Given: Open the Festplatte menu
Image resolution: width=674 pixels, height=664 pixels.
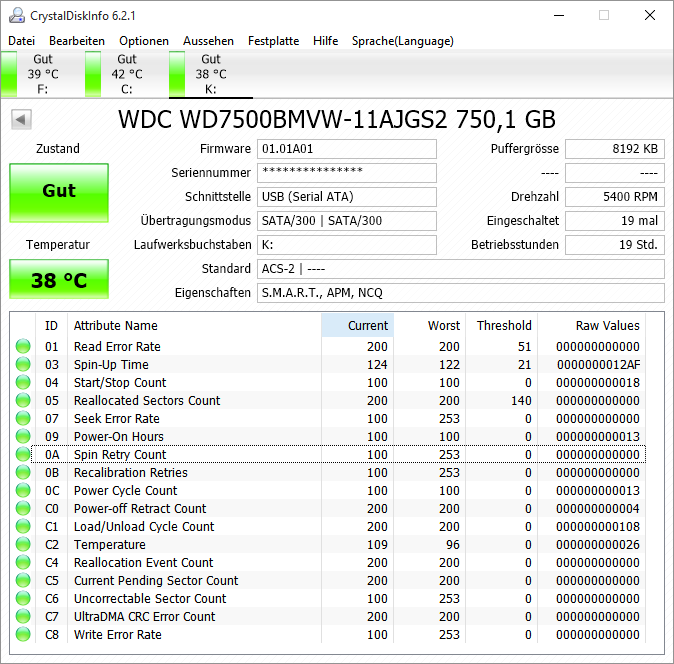Looking at the screenshot, I should click(273, 41).
